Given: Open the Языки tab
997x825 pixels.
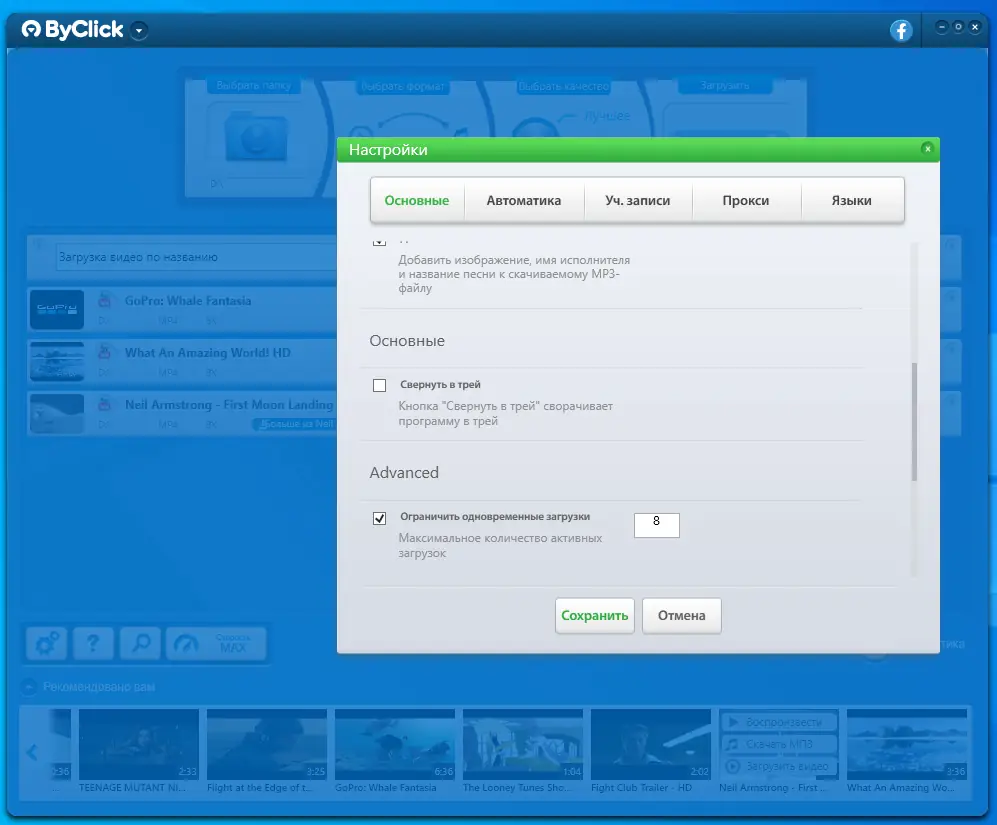Looking at the screenshot, I should point(851,200).
